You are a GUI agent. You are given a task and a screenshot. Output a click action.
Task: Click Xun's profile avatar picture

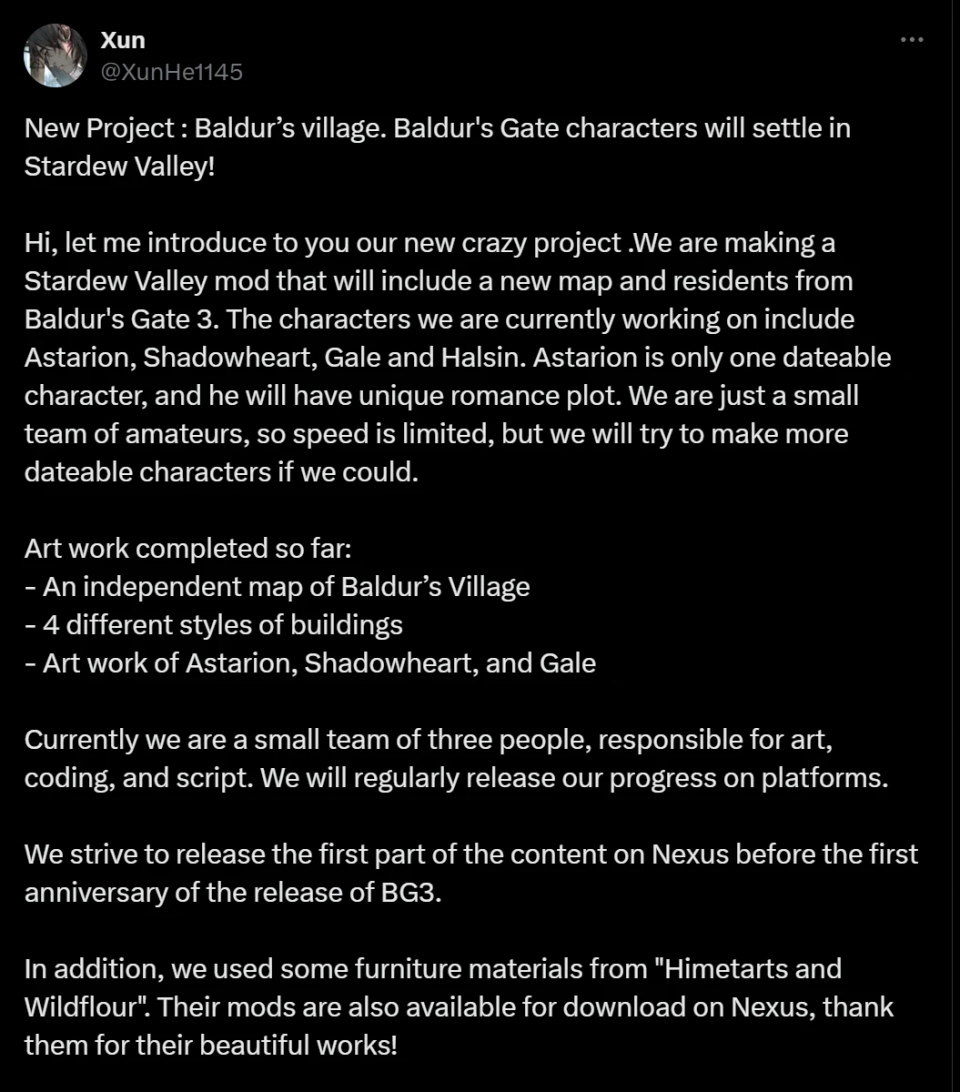[x=55, y=55]
